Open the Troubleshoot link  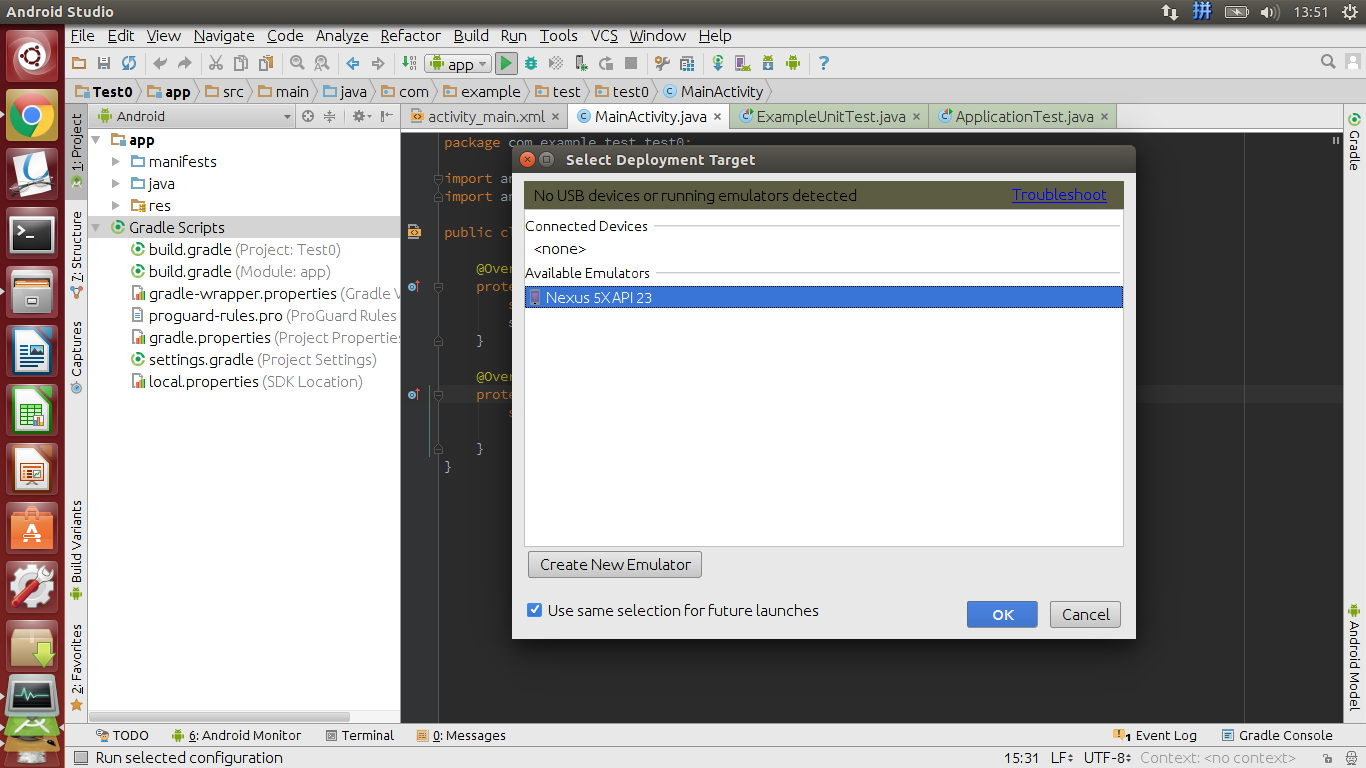coord(1059,195)
